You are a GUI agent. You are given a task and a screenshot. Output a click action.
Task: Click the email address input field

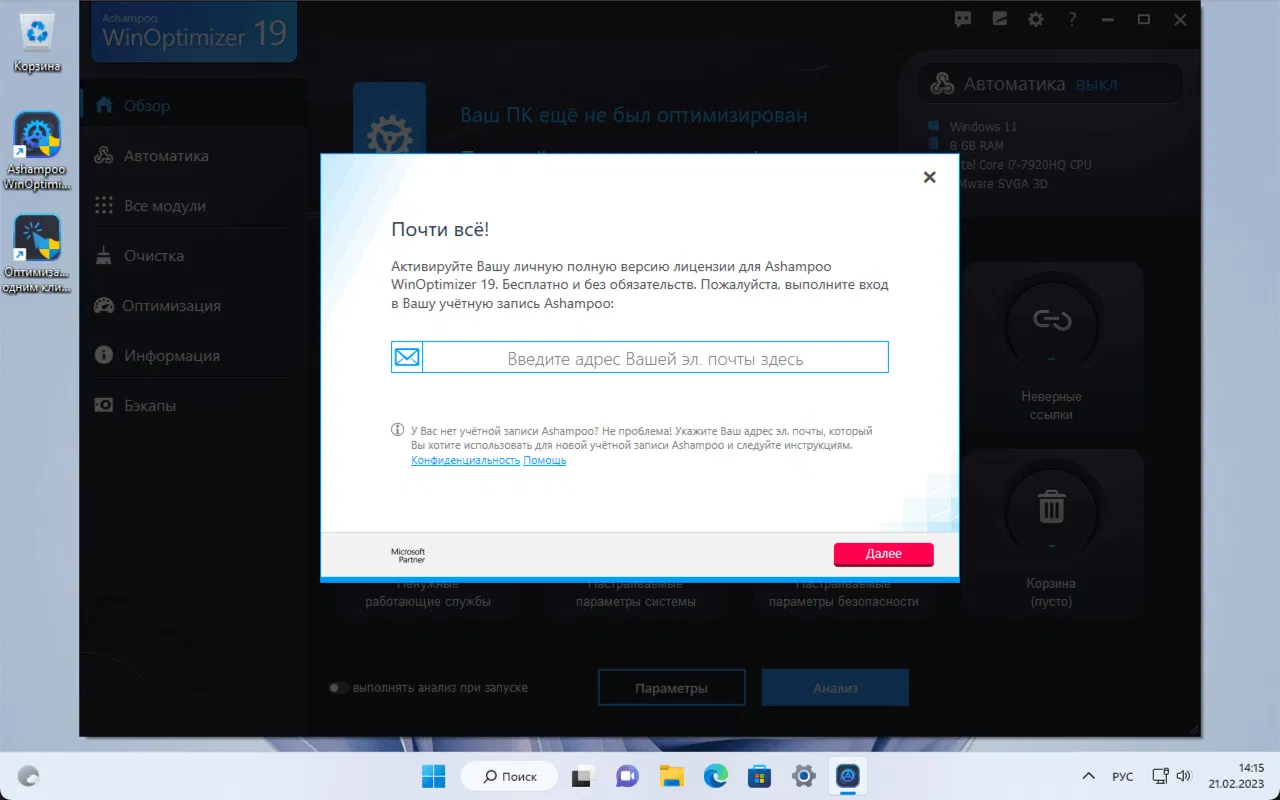[655, 357]
